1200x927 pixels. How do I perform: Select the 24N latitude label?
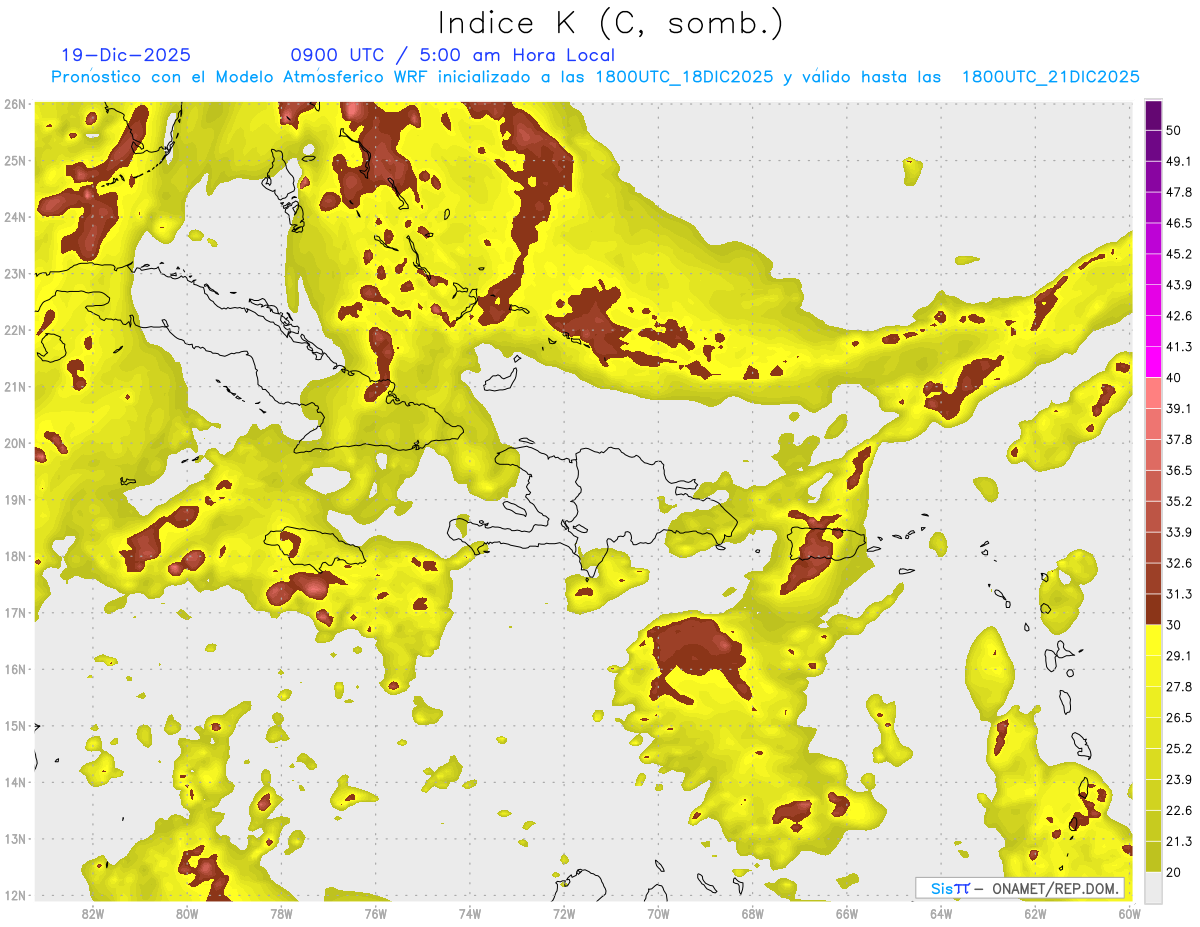tap(14, 217)
